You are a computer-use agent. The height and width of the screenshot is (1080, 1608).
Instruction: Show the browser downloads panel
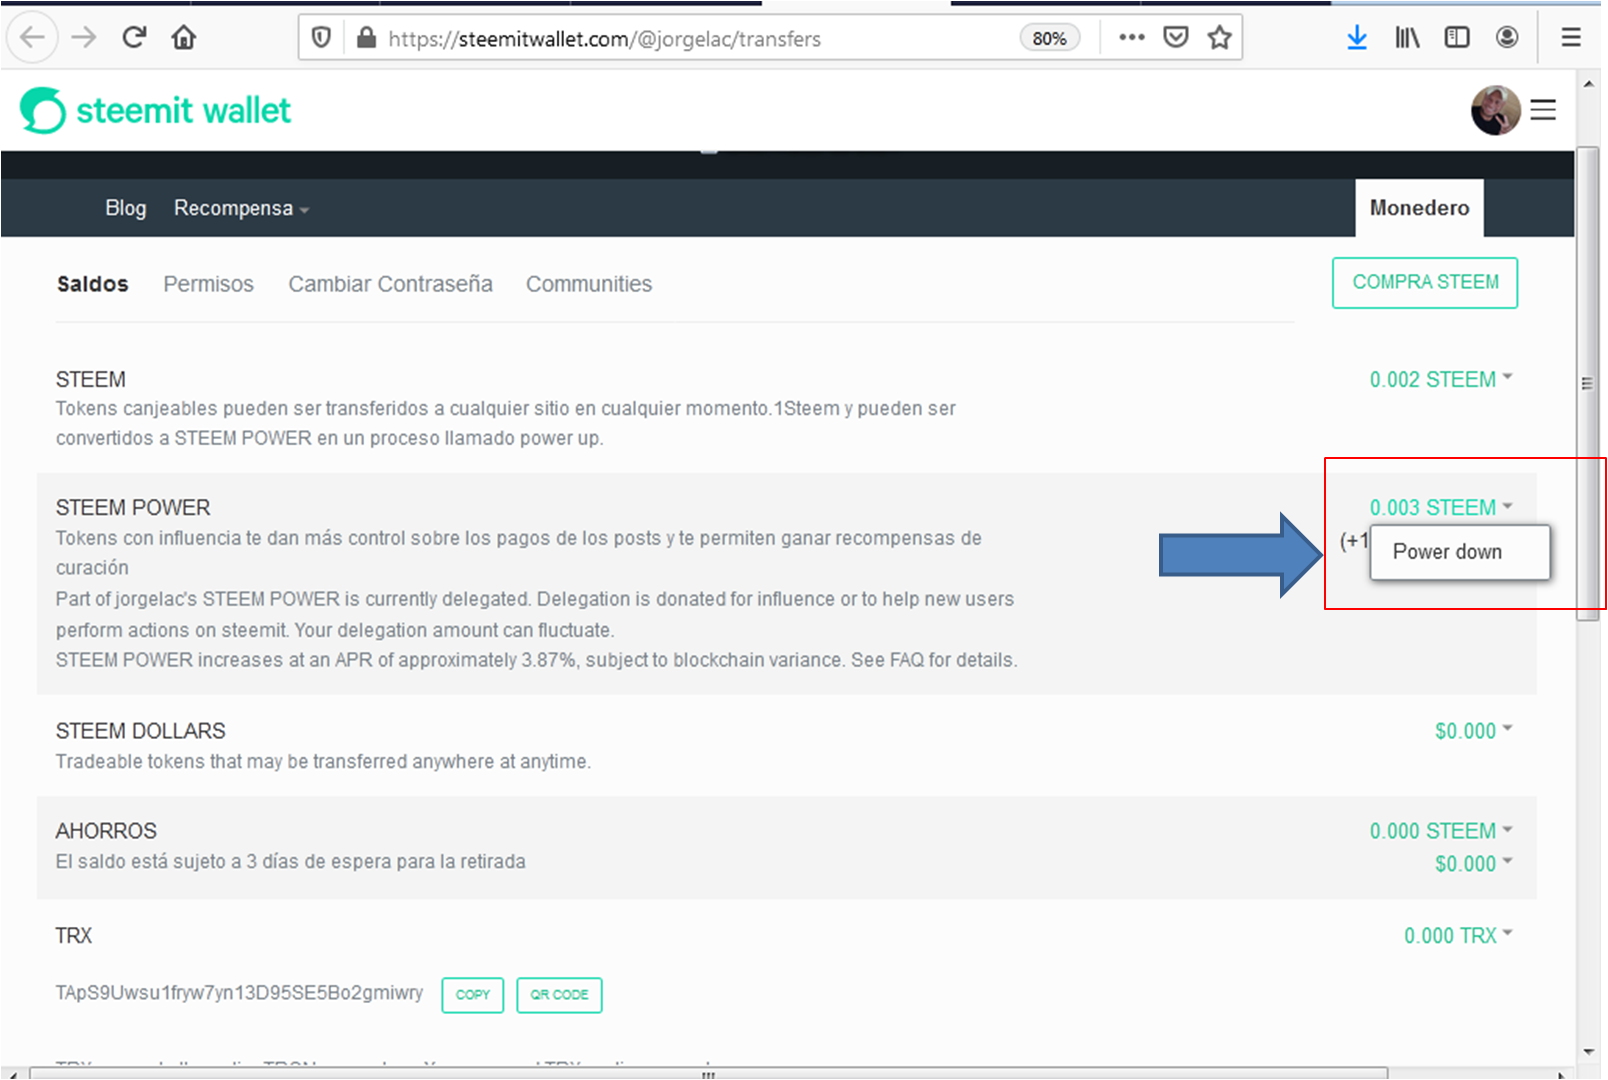(1357, 38)
